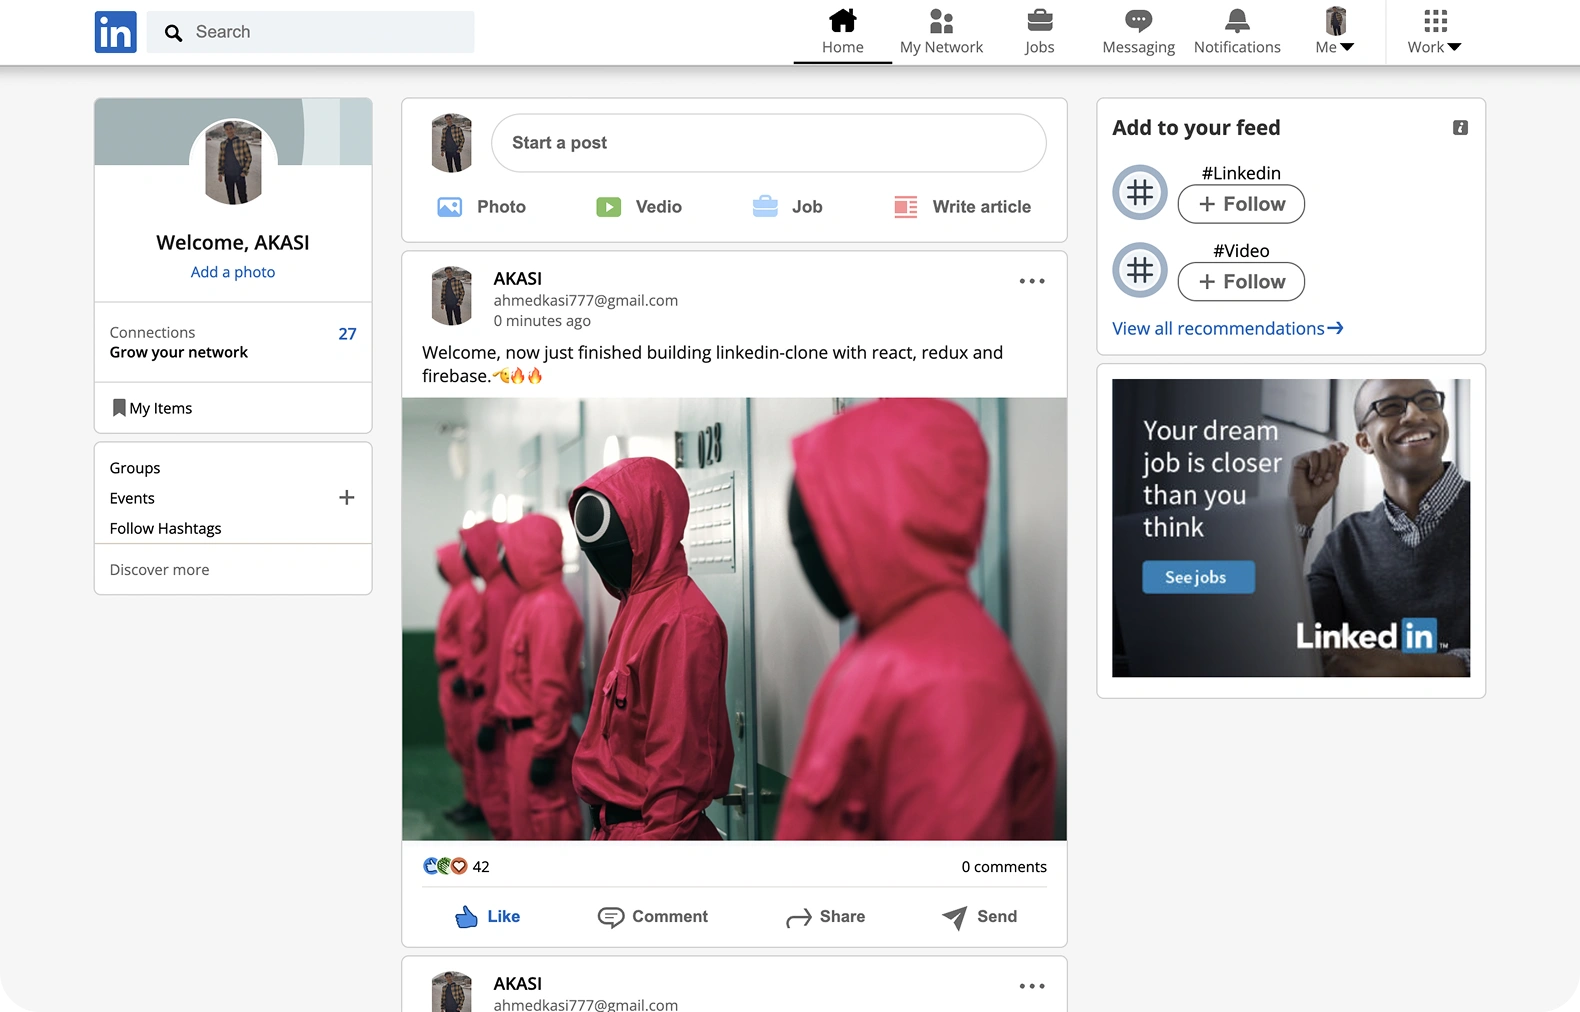The image size is (1580, 1012).
Task: Open Groups in sidebar
Action: click(135, 468)
